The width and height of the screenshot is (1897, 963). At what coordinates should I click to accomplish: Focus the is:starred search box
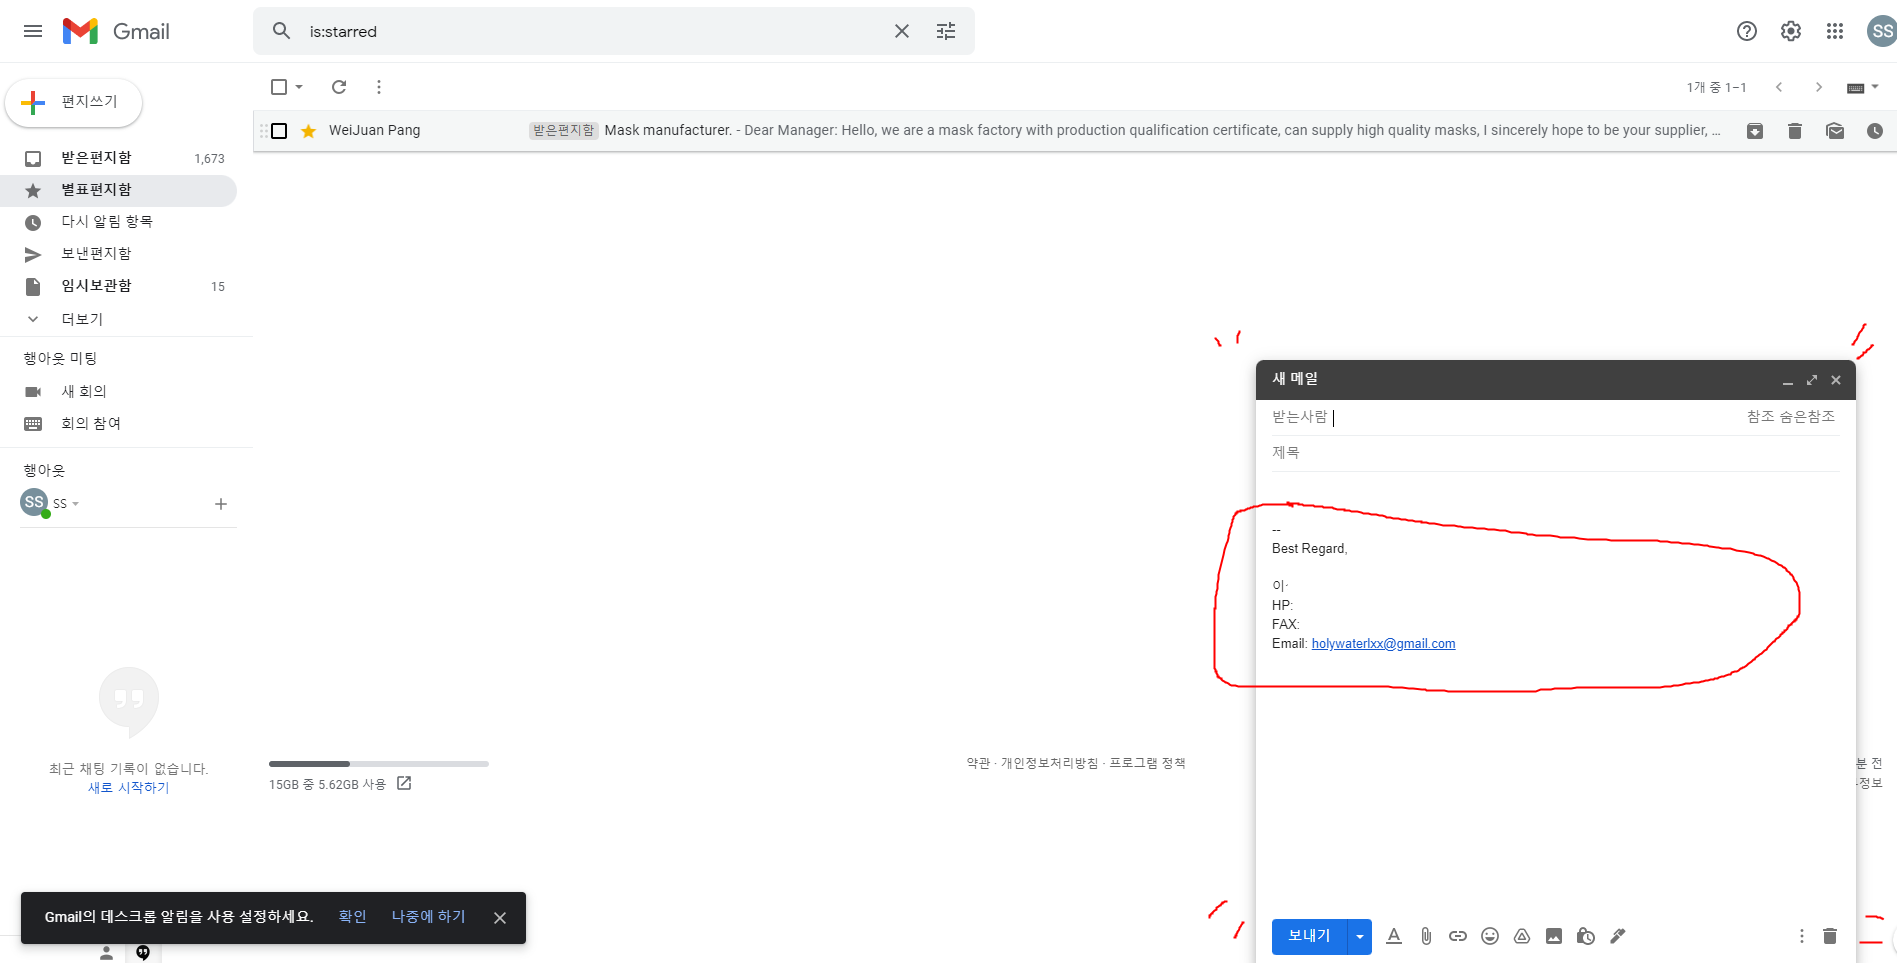point(596,31)
